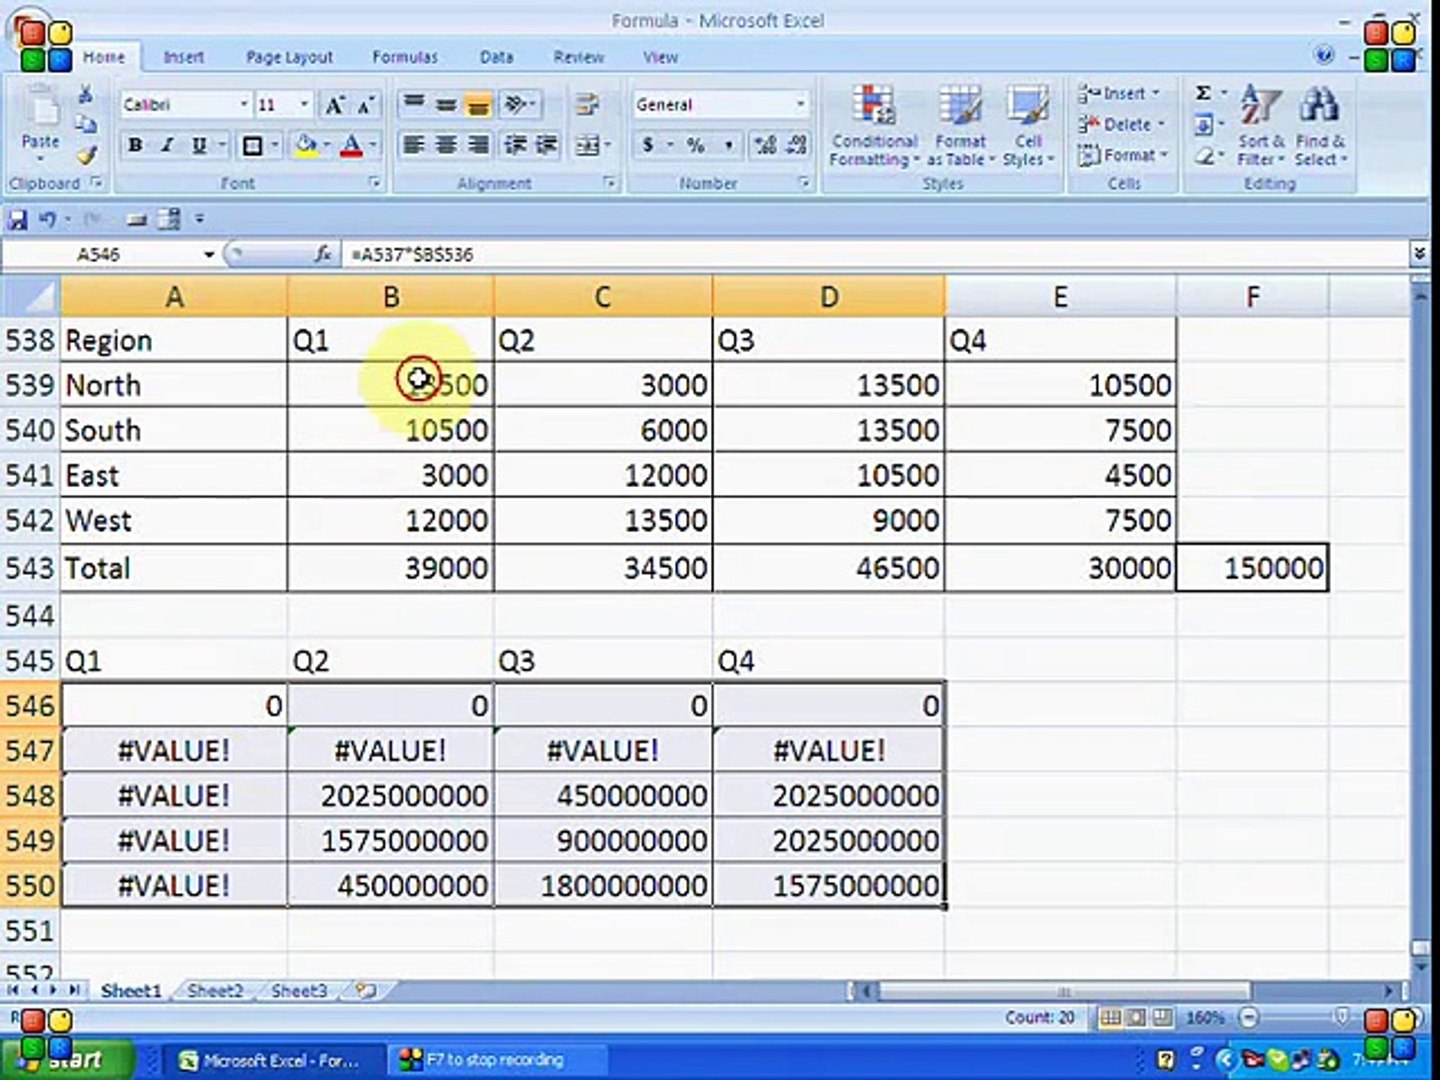The width and height of the screenshot is (1440, 1080).
Task: Increase font size with Grow Font
Action: coord(335,105)
